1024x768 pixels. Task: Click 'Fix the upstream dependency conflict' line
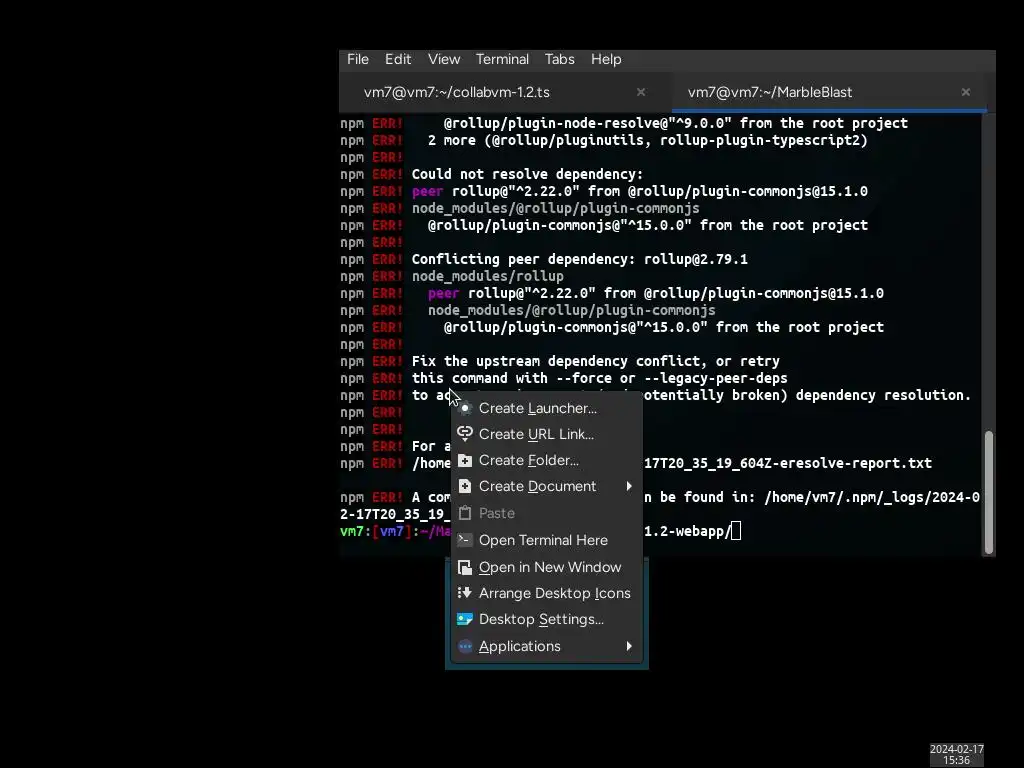pyautogui.click(x=596, y=361)
